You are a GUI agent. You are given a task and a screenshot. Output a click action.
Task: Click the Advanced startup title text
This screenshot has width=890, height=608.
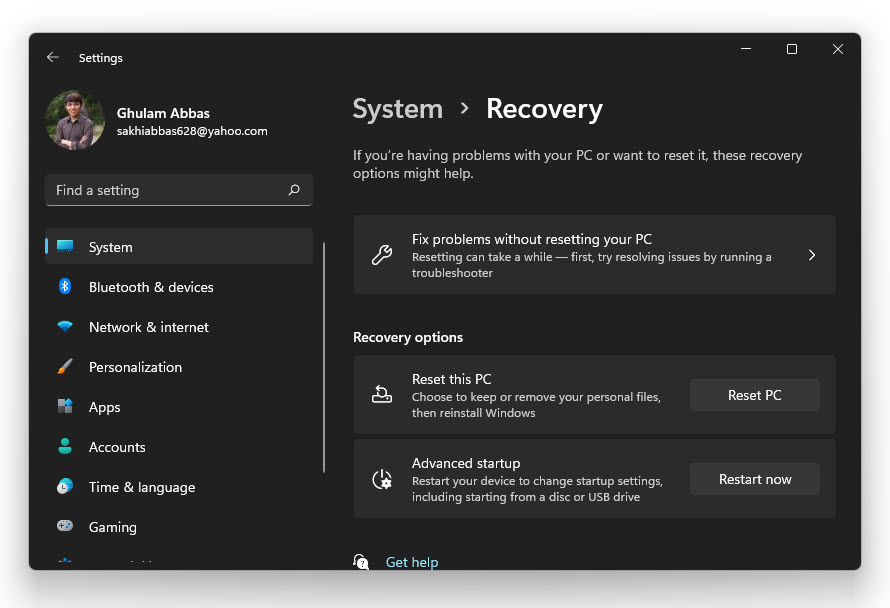tap(466, 463)
